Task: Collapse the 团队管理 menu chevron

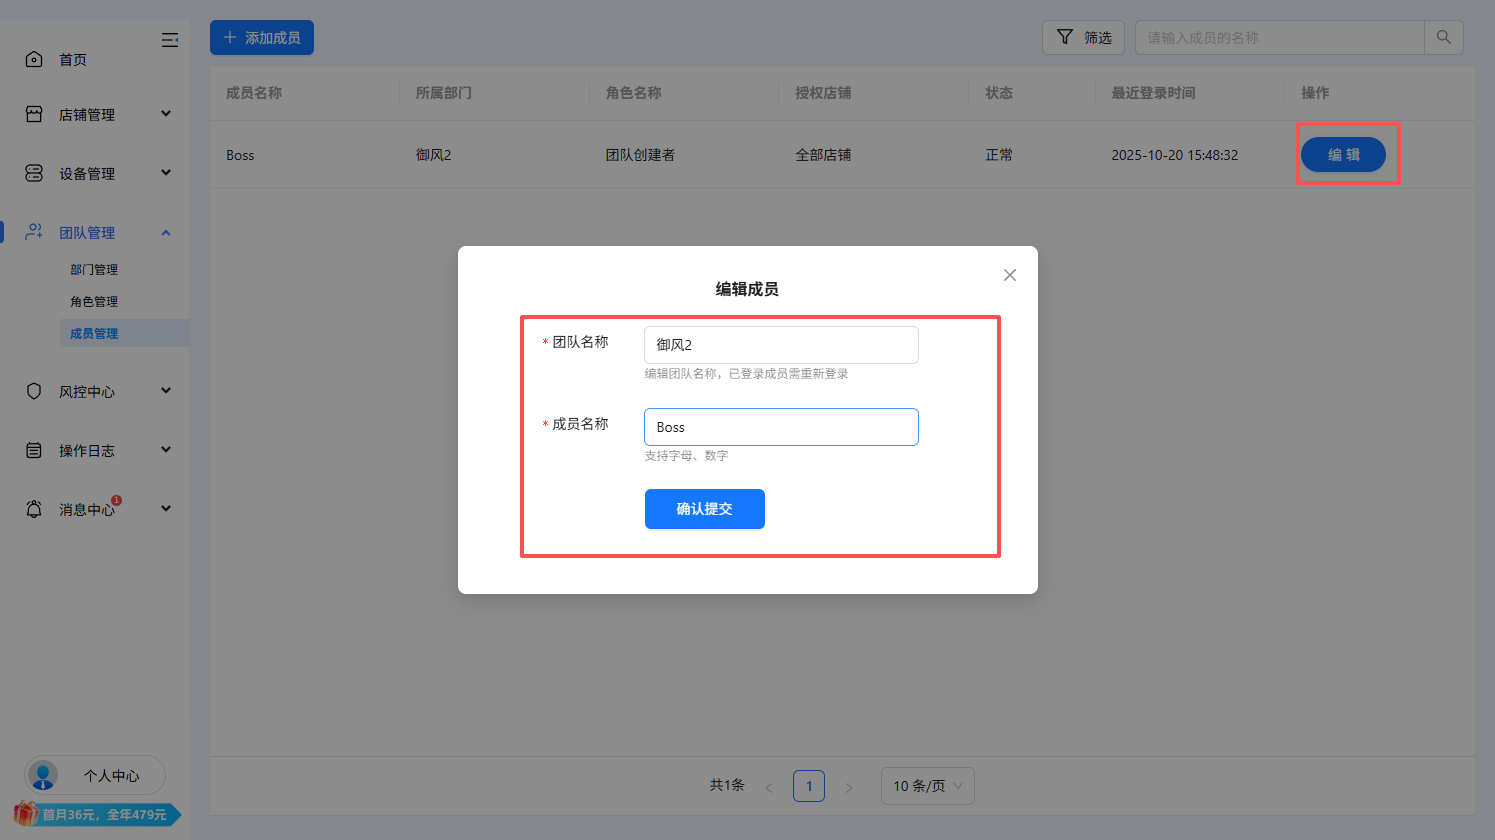Action: coord(166,233)
